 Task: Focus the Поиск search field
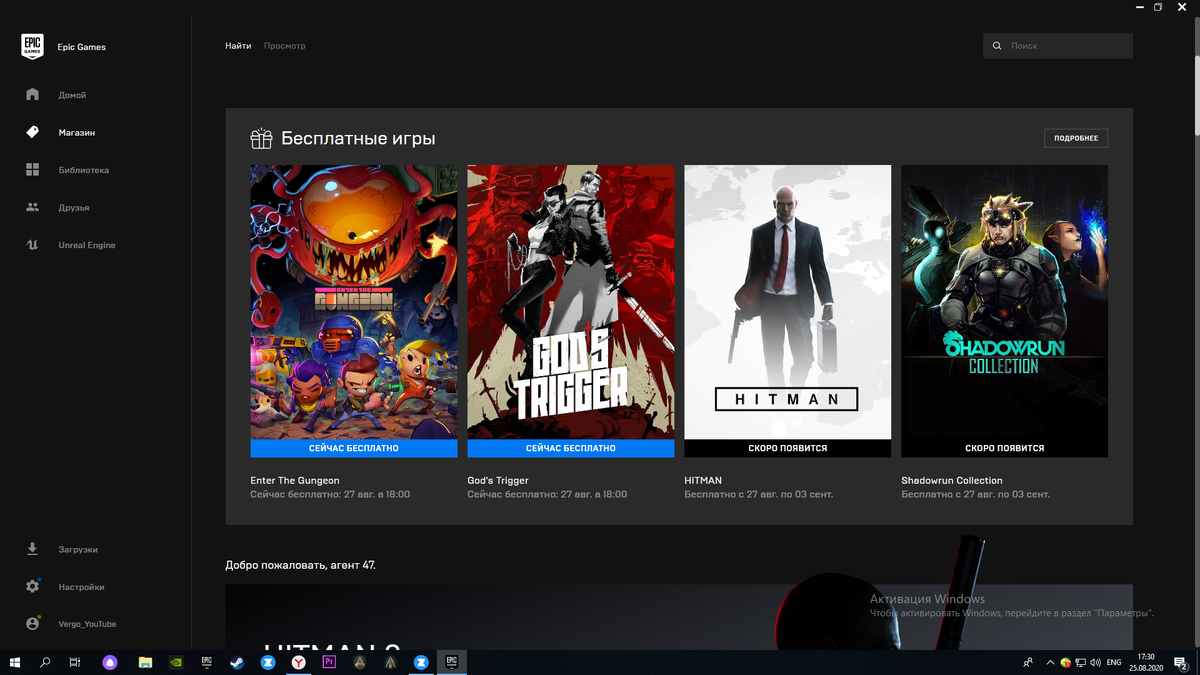coord(1058,46)
